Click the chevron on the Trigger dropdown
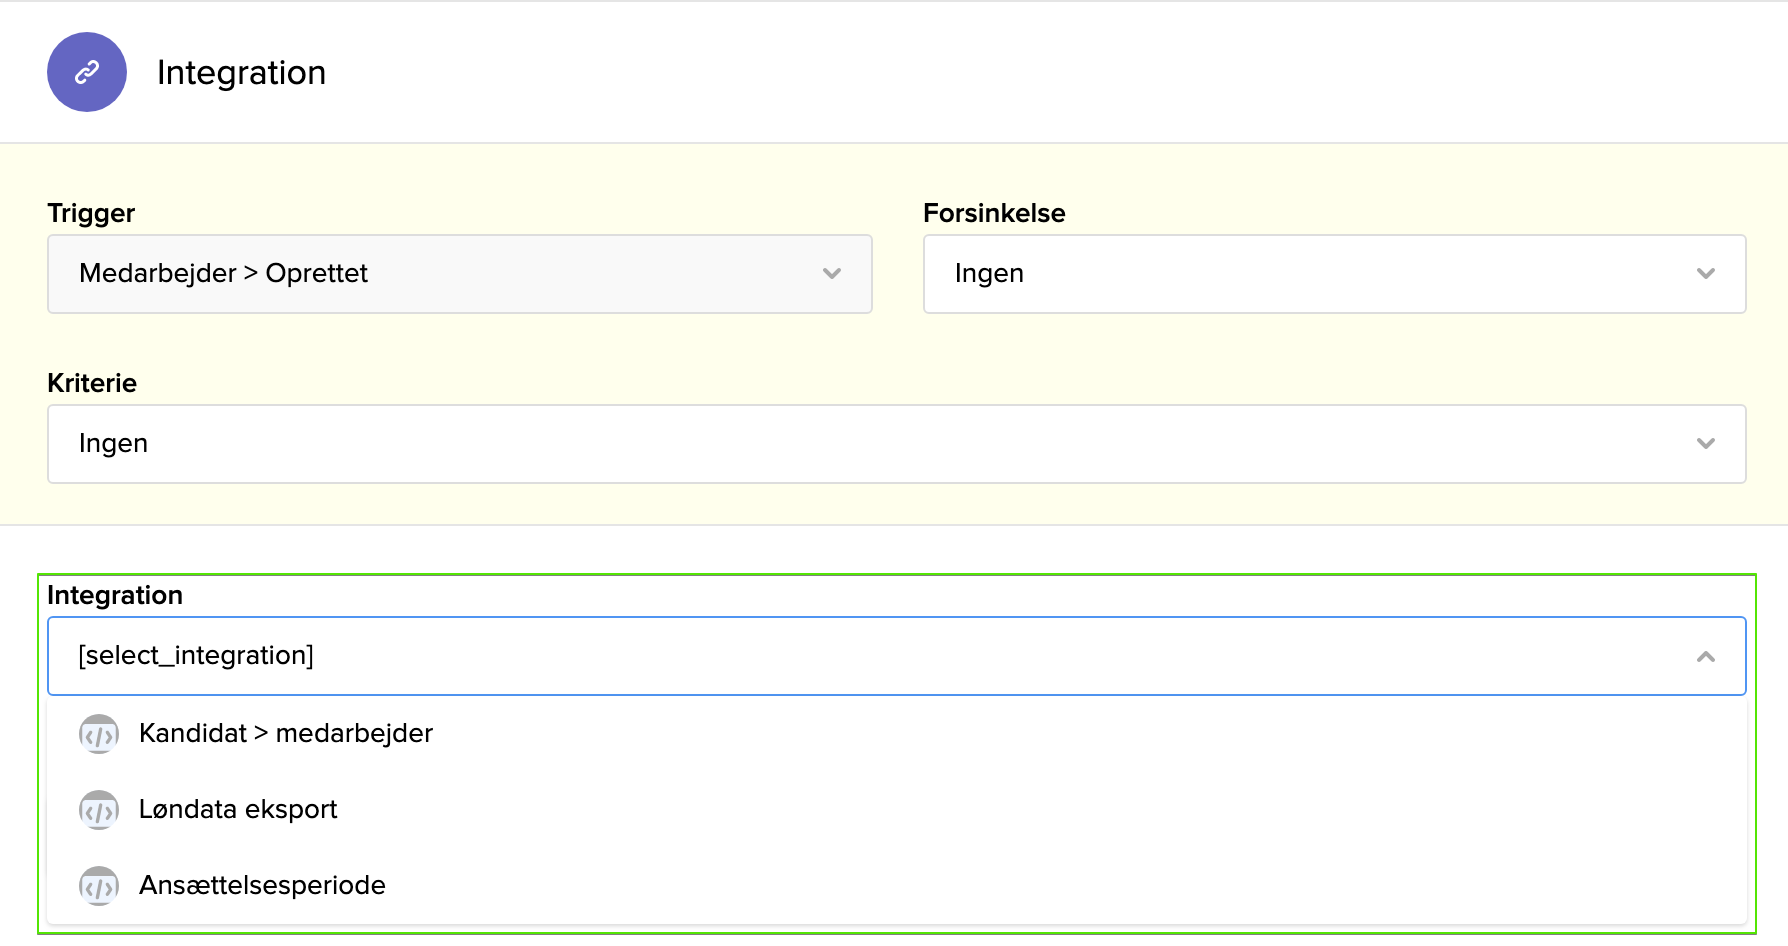Viewport: 1788px width, 946px height. (831, 273)
